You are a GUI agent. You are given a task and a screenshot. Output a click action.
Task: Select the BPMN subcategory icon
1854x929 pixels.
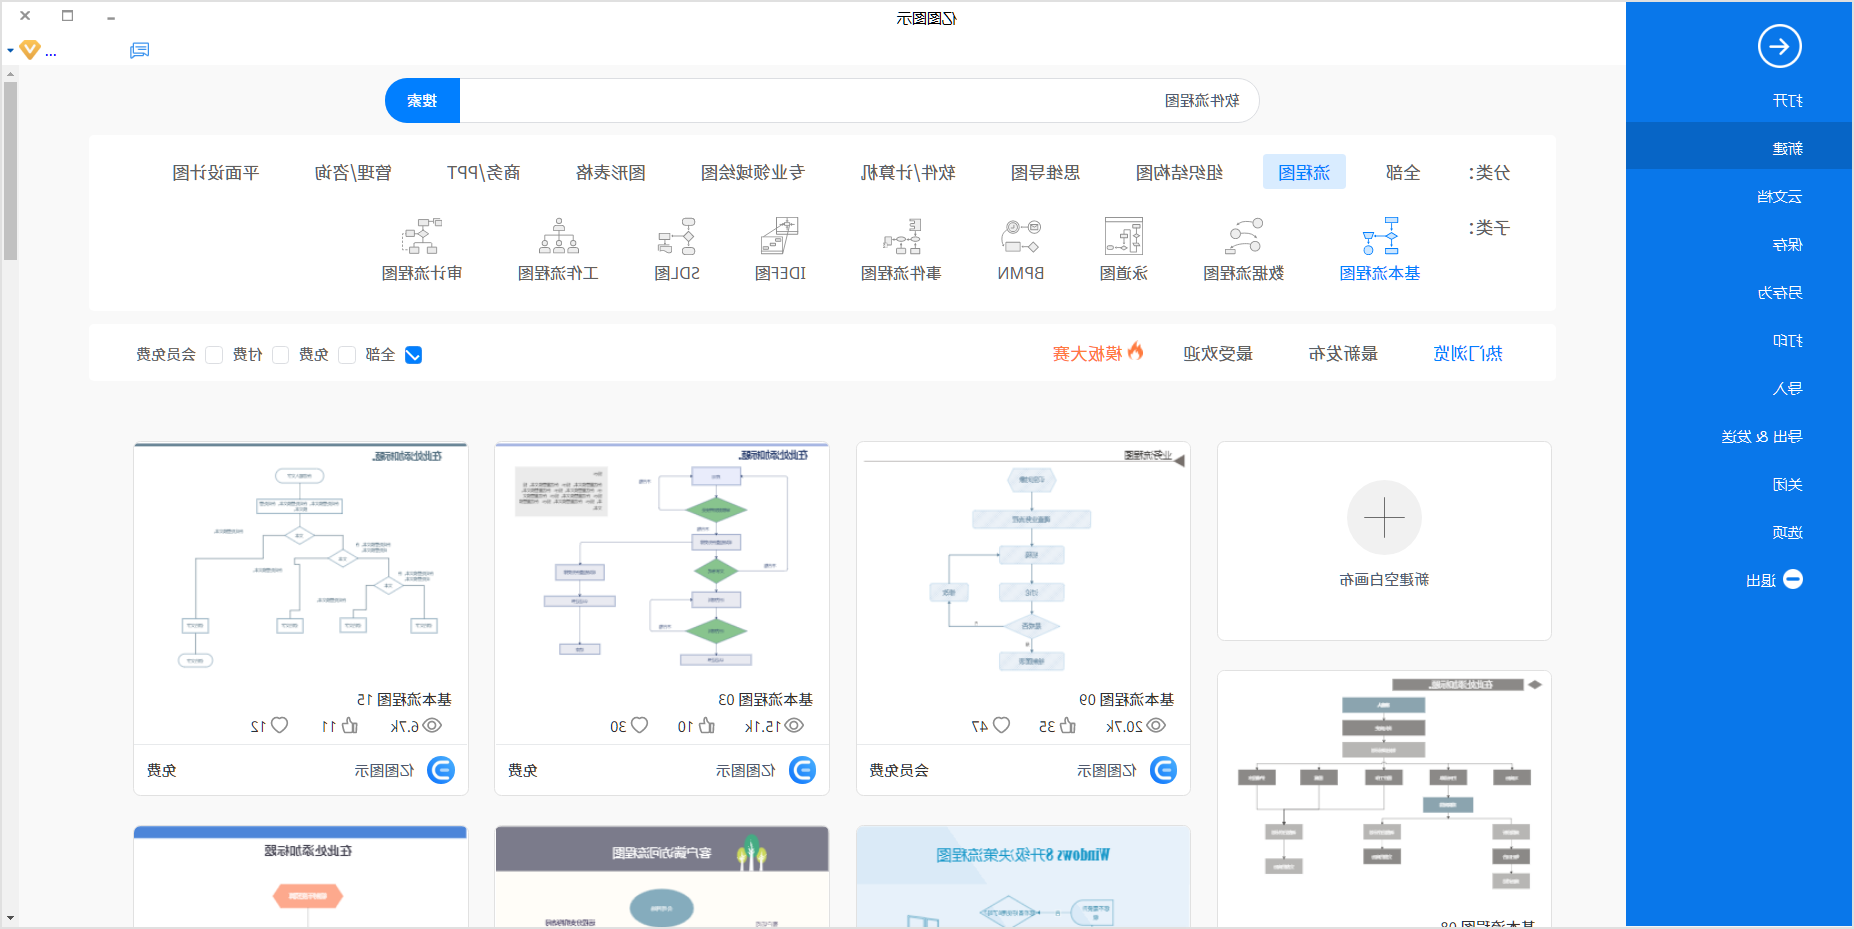point(1021,237)
